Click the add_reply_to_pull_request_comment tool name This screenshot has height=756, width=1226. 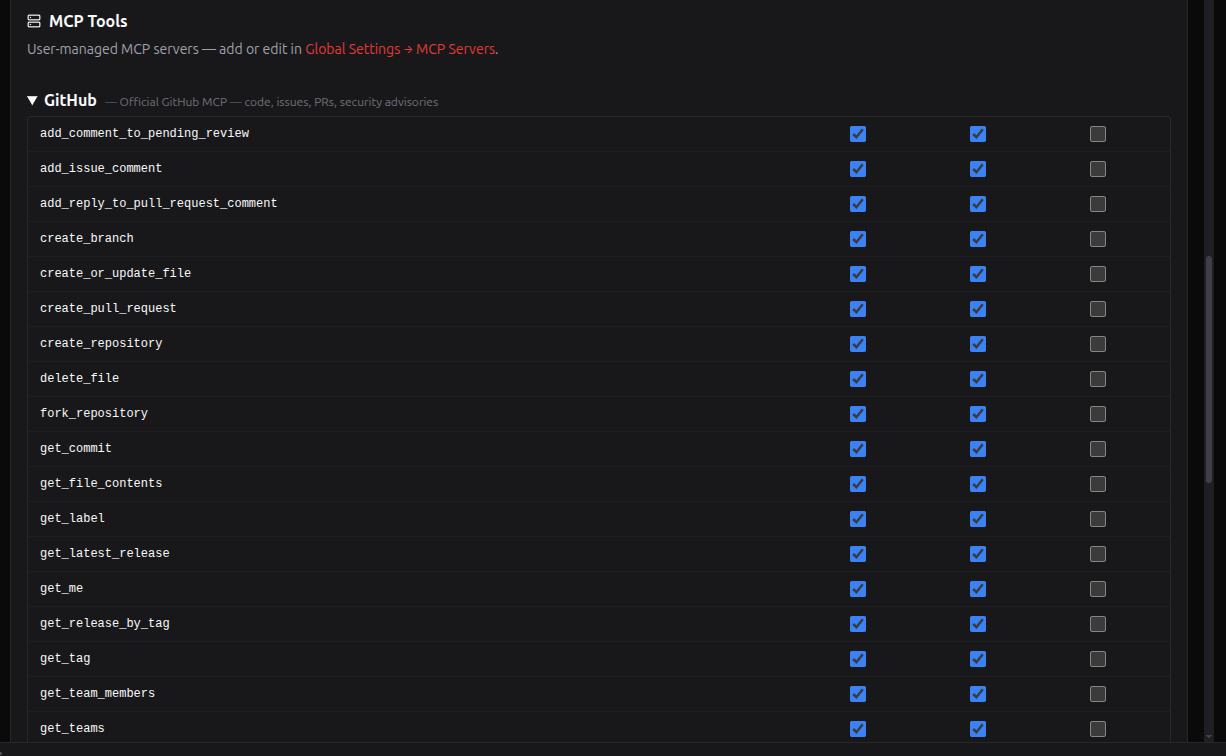click(x=159, y=203)
